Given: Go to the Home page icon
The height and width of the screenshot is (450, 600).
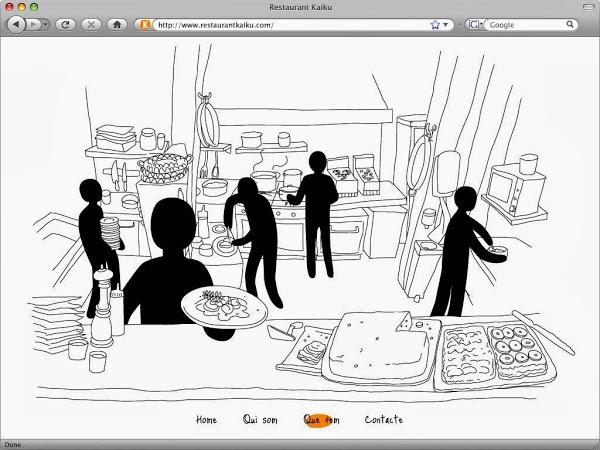Looking at the screenshot, I should click(117, 25).
